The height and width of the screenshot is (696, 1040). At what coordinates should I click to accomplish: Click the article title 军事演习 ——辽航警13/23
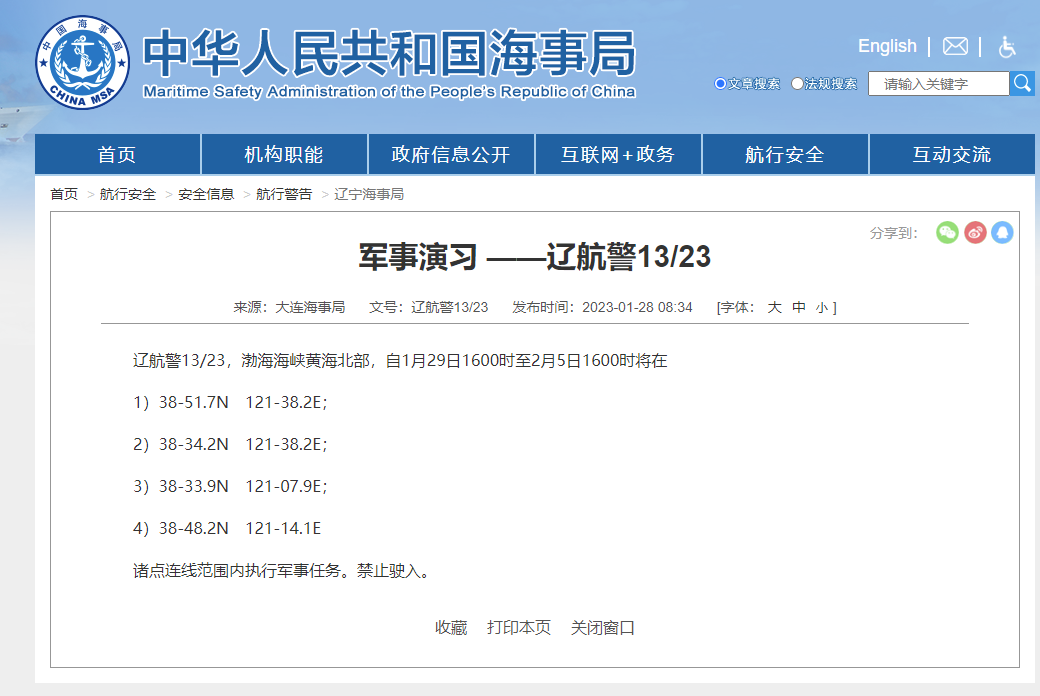pos(535,257)
